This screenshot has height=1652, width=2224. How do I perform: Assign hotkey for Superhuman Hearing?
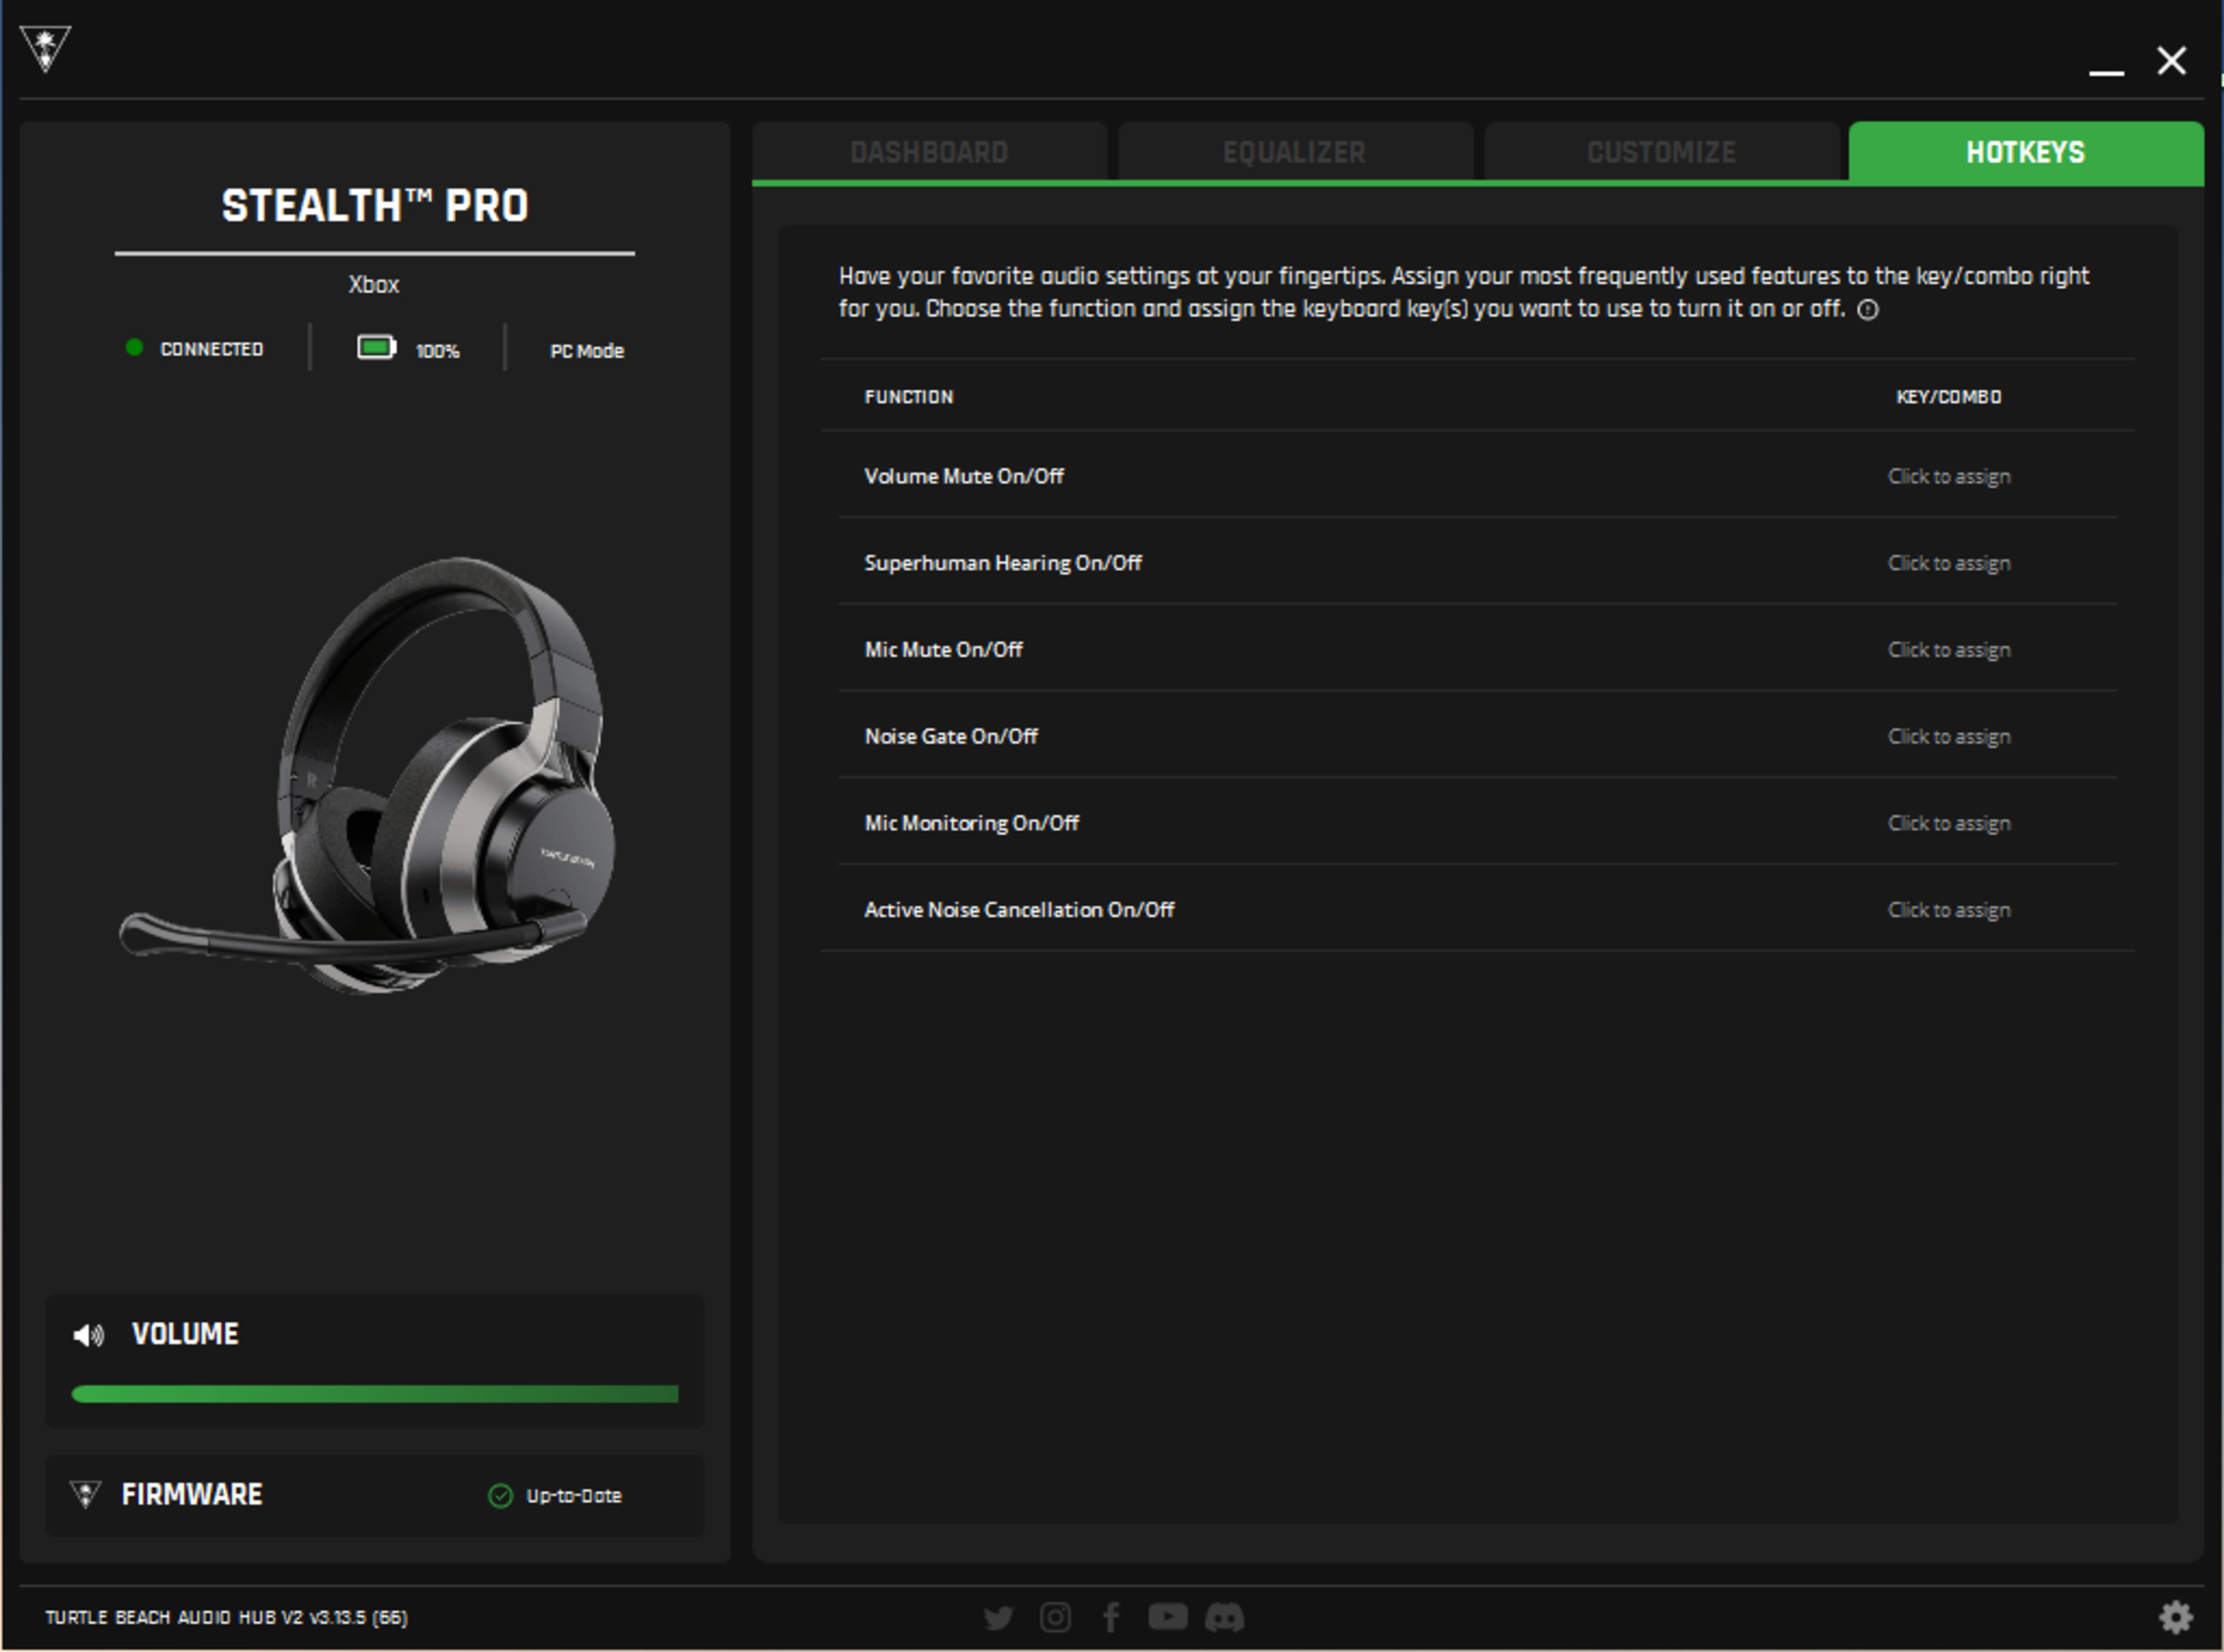tap(1948, 563)
